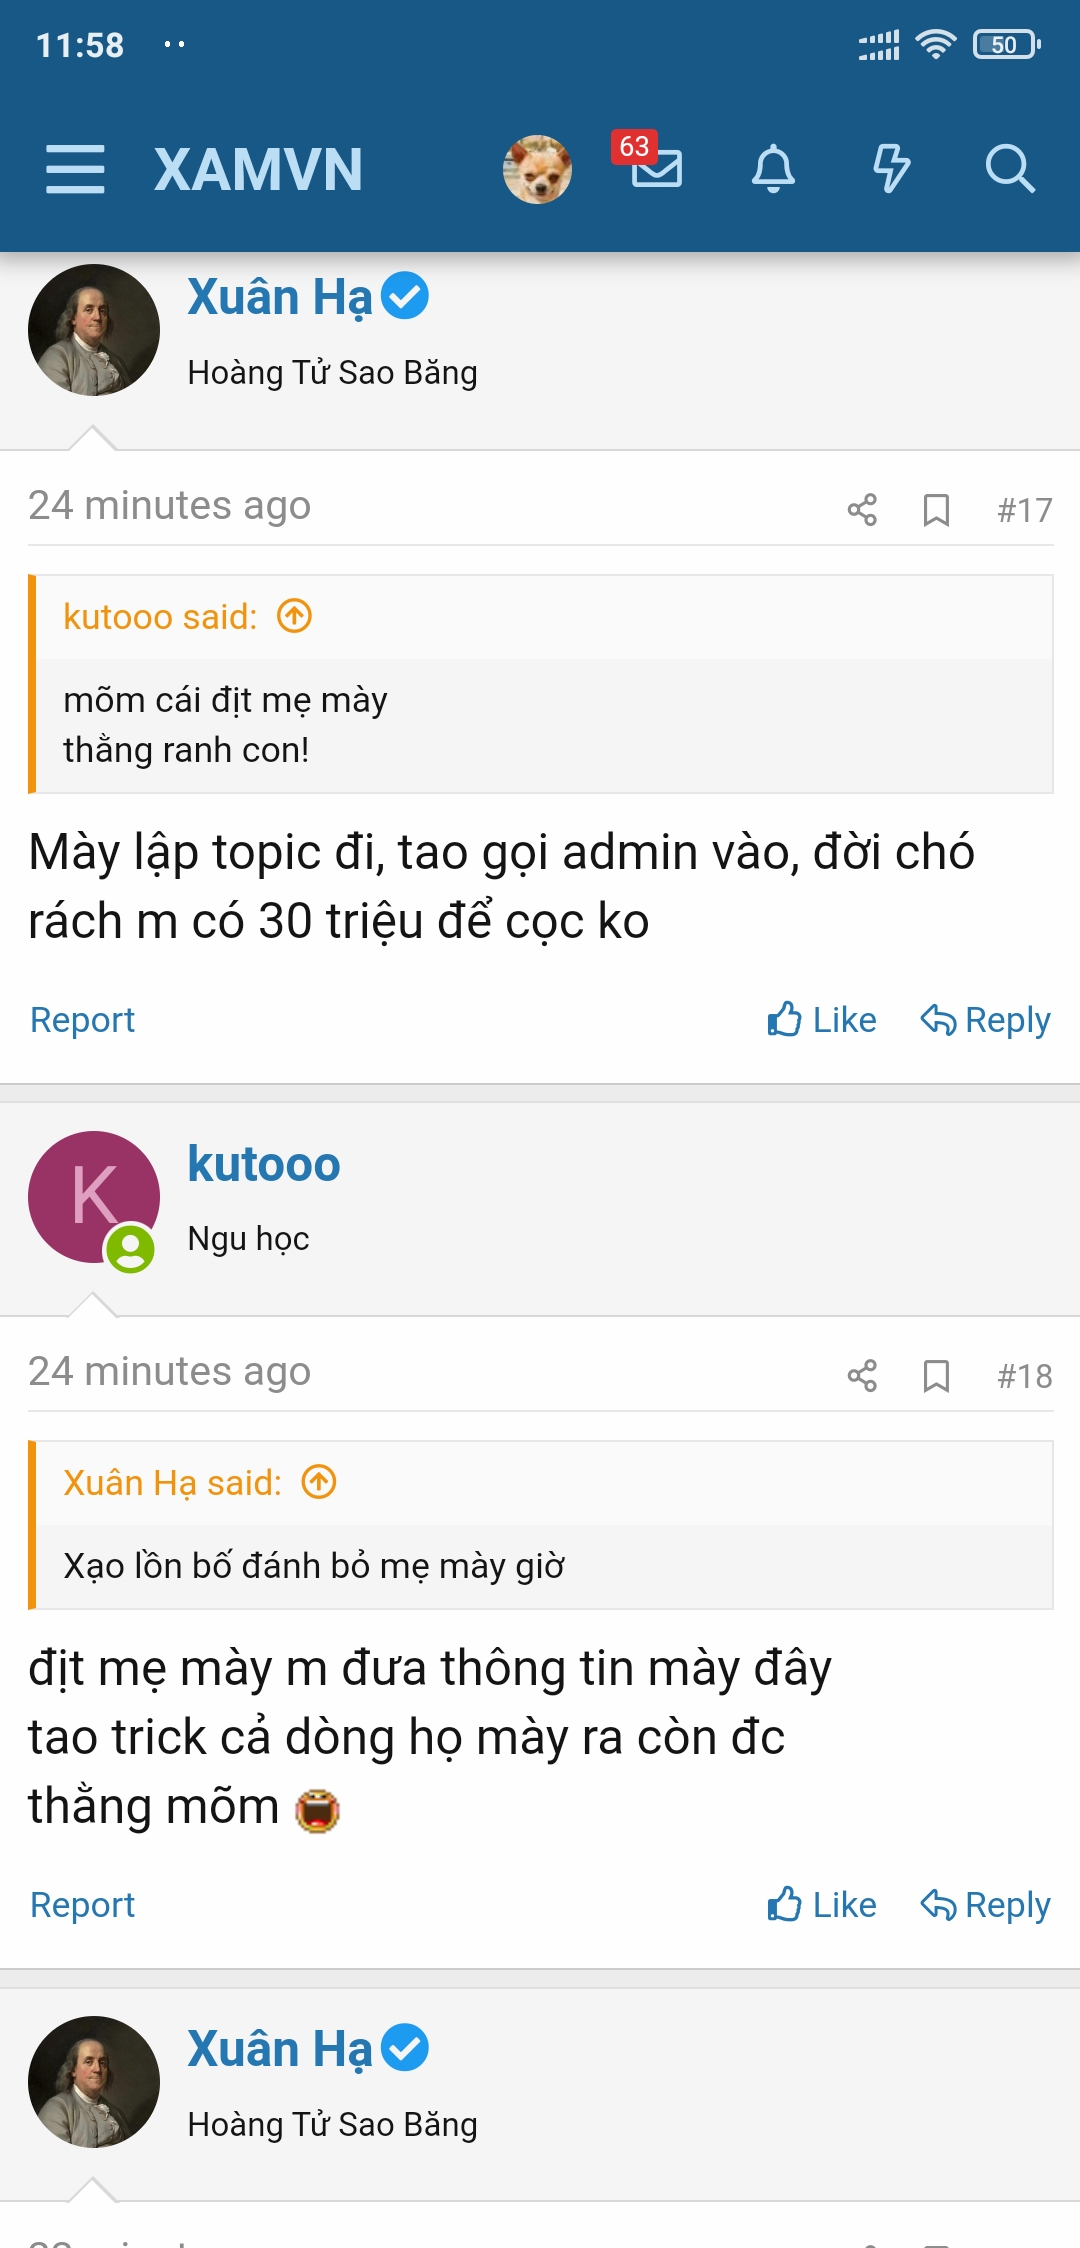
Task: Open kutooo's profile username
Action: click(264, 1164)
